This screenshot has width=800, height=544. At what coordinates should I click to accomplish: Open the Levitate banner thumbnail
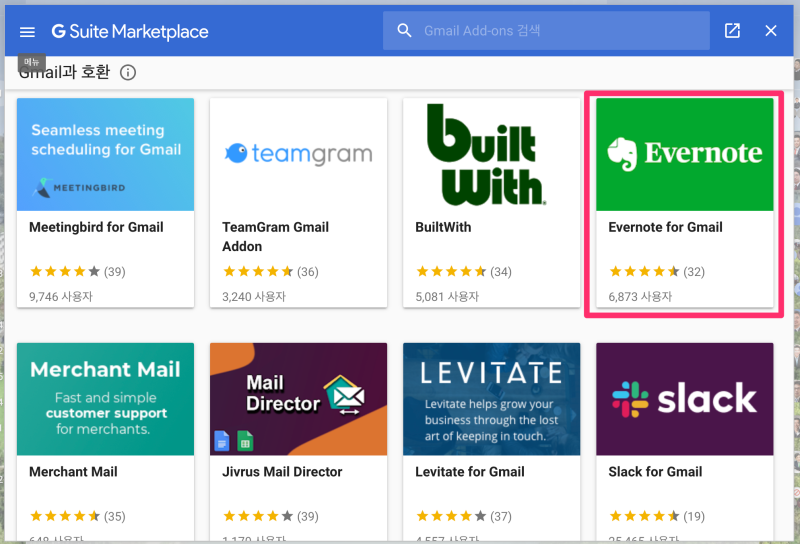coord(491,399)
